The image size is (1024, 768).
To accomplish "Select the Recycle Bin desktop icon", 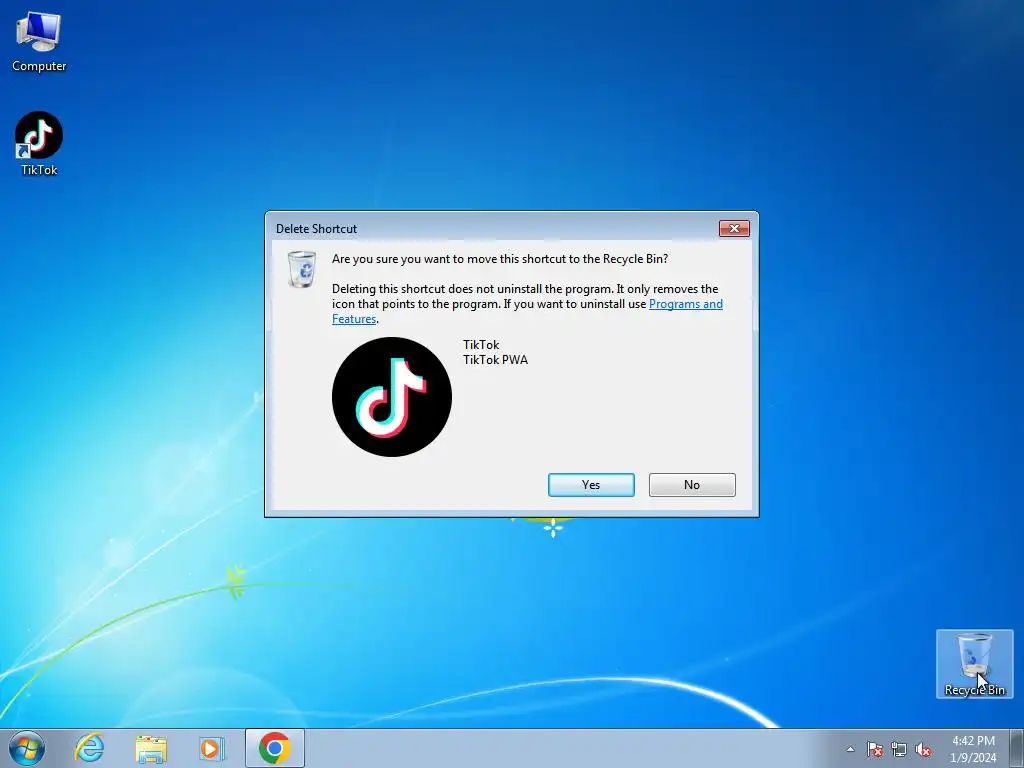I will click(974, 664).
